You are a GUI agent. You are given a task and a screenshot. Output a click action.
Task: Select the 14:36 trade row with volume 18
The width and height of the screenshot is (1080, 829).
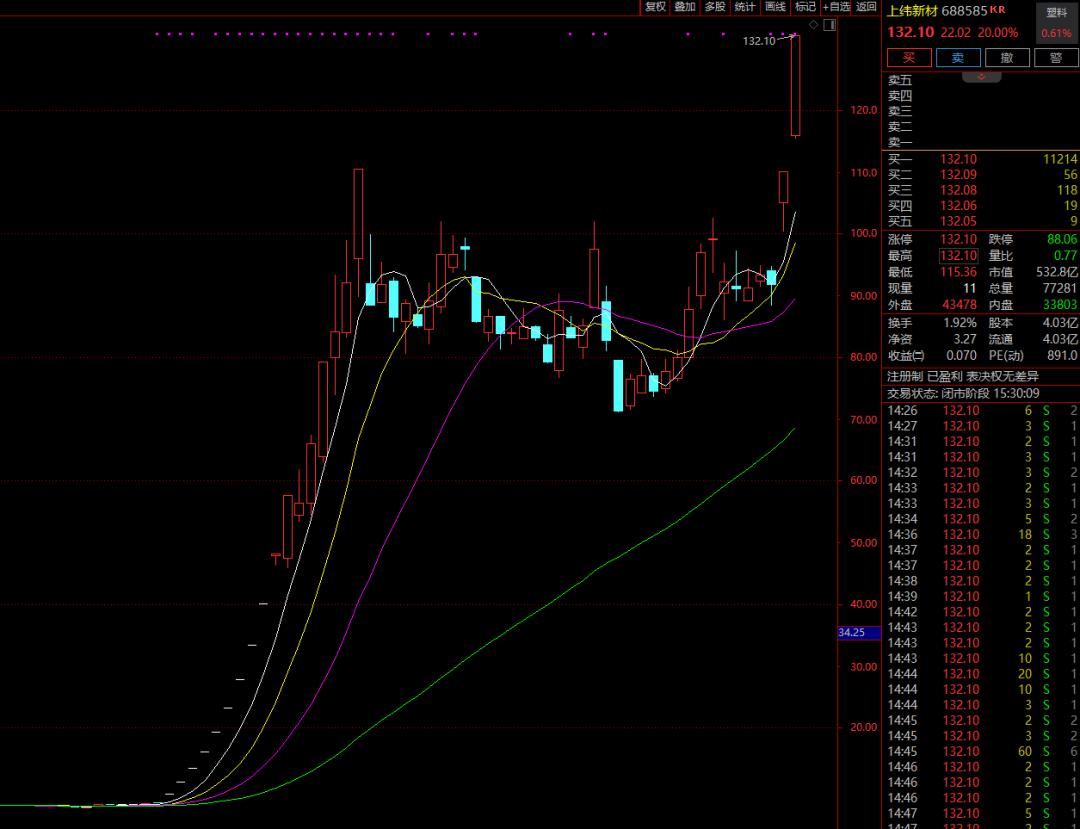point(982,534)
